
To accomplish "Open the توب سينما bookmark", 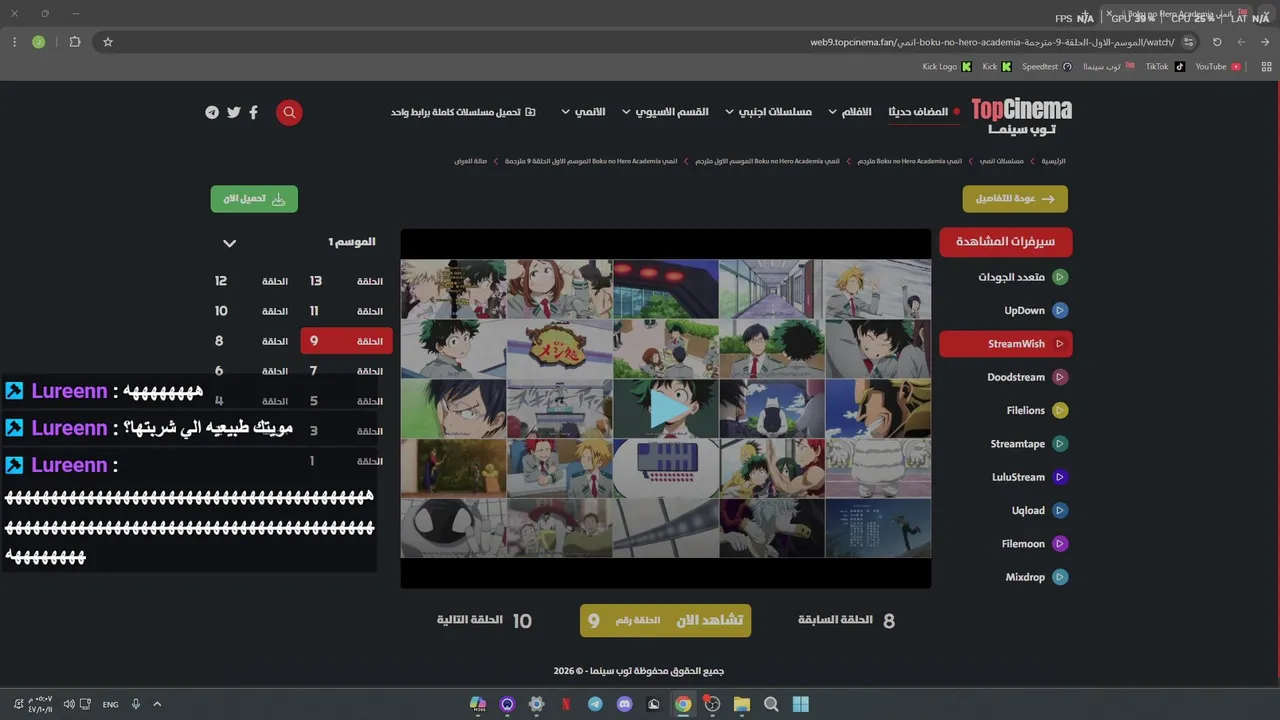I will pyautogui.click(x=1109, y=67).
